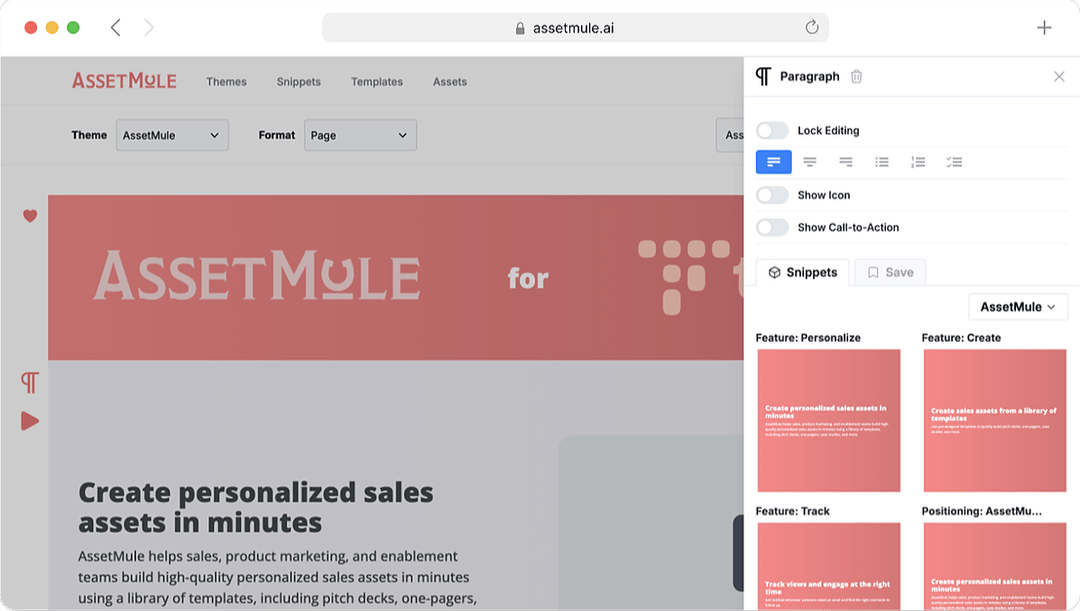1080x611 pixels.
Task: Click the Feature: Personalize snippet thumbnail
Action: point(828,420)
